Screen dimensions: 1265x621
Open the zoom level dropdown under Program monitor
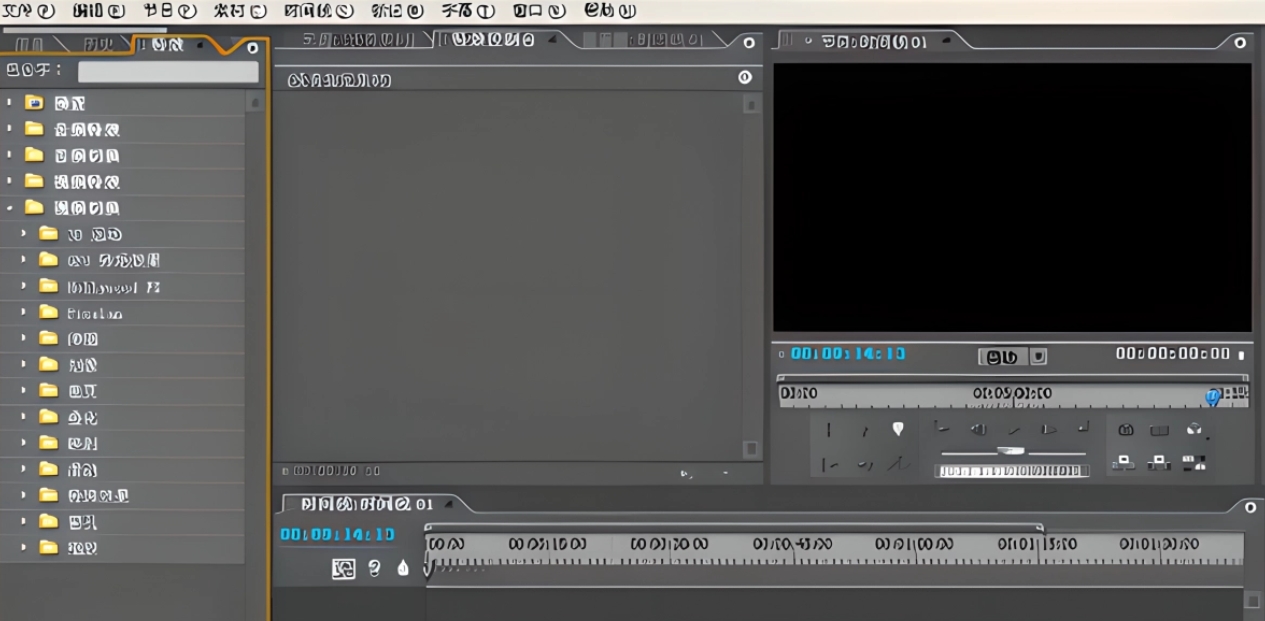[1039, 356]
